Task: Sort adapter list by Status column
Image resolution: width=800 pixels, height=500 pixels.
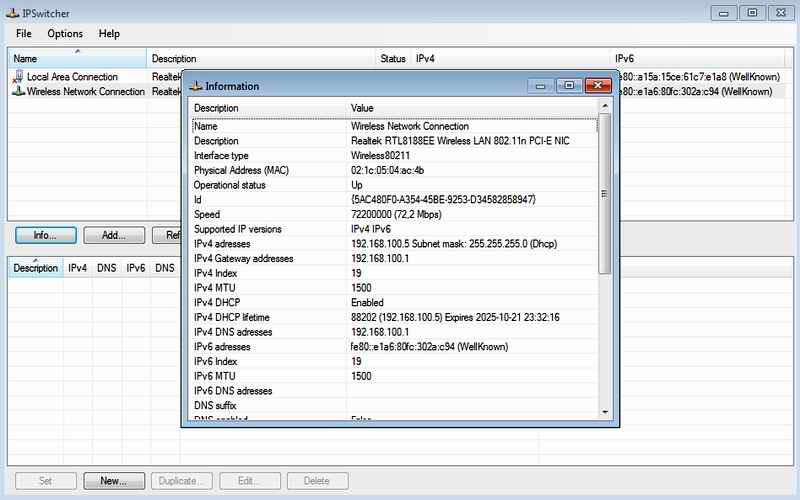Action: (392, 59)
